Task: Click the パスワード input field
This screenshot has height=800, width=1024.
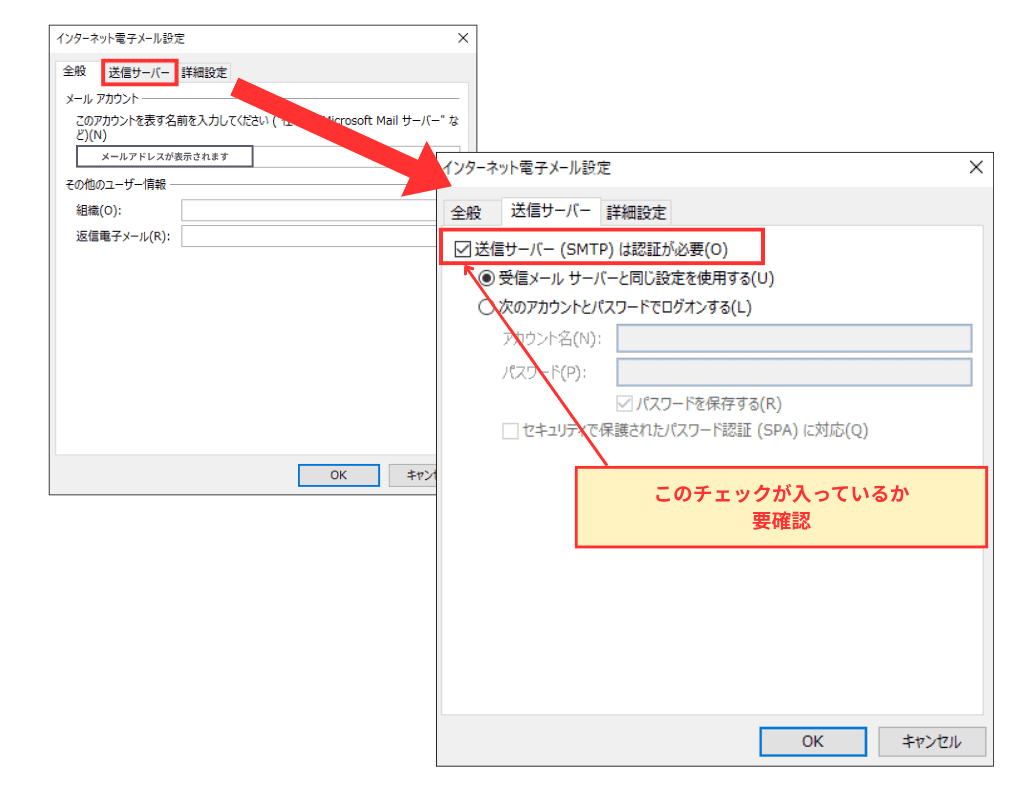Action: 794,373
